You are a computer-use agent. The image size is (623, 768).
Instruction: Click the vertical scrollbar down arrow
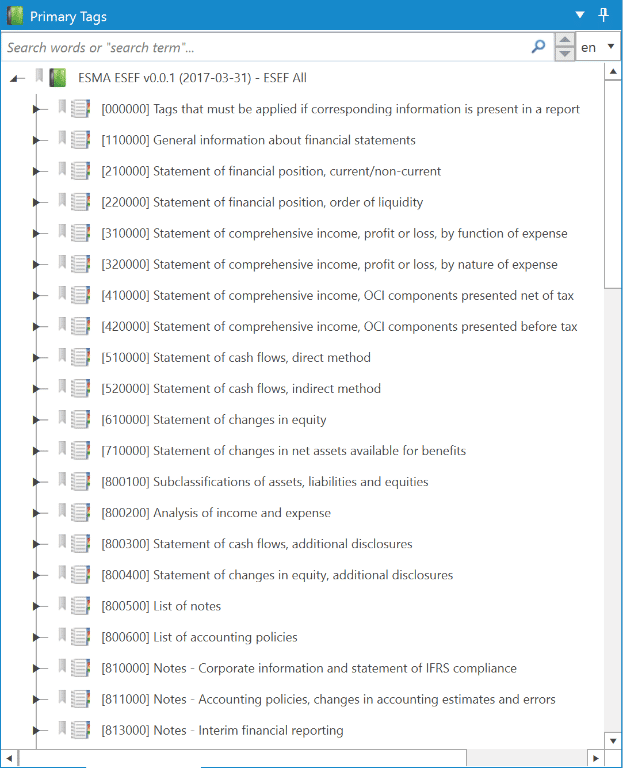pyautogui.click(x=613, y=740)
